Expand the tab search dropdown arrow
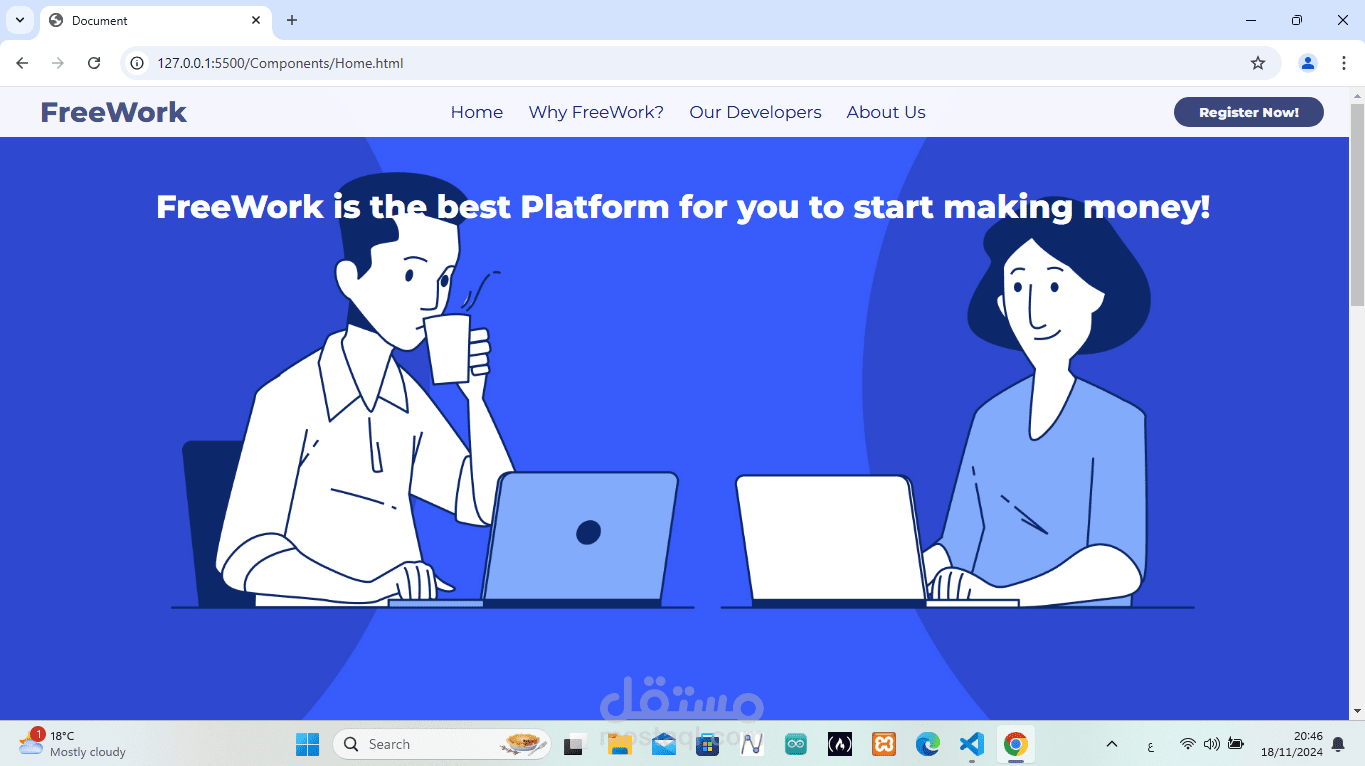 tap(19, 20)
